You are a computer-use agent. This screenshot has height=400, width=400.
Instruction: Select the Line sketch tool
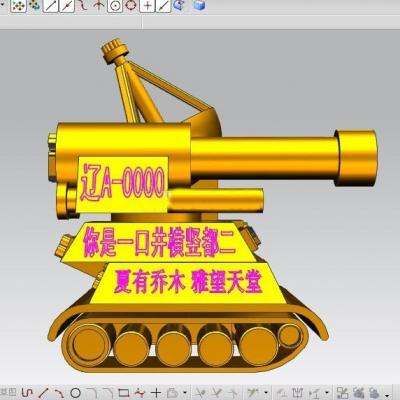[43, 393]
